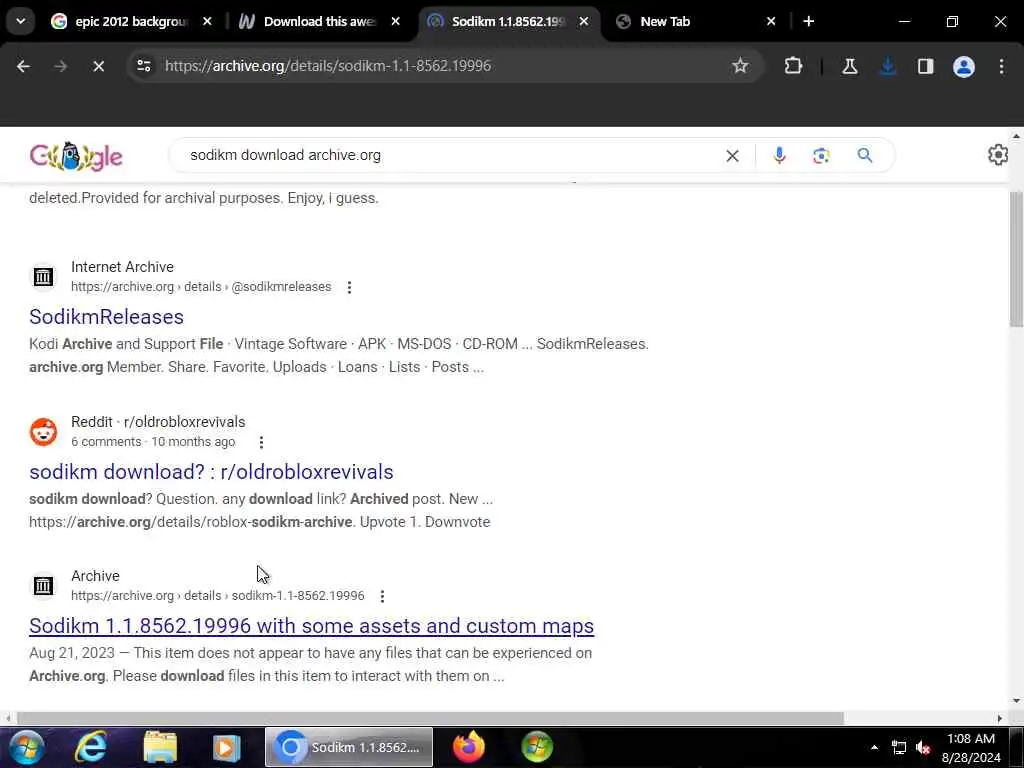Open 'sodikm download? : r/oldrobloxrevivals' link
The width and height of the screenshot is (1024, 768).
[x=211, y=472]
